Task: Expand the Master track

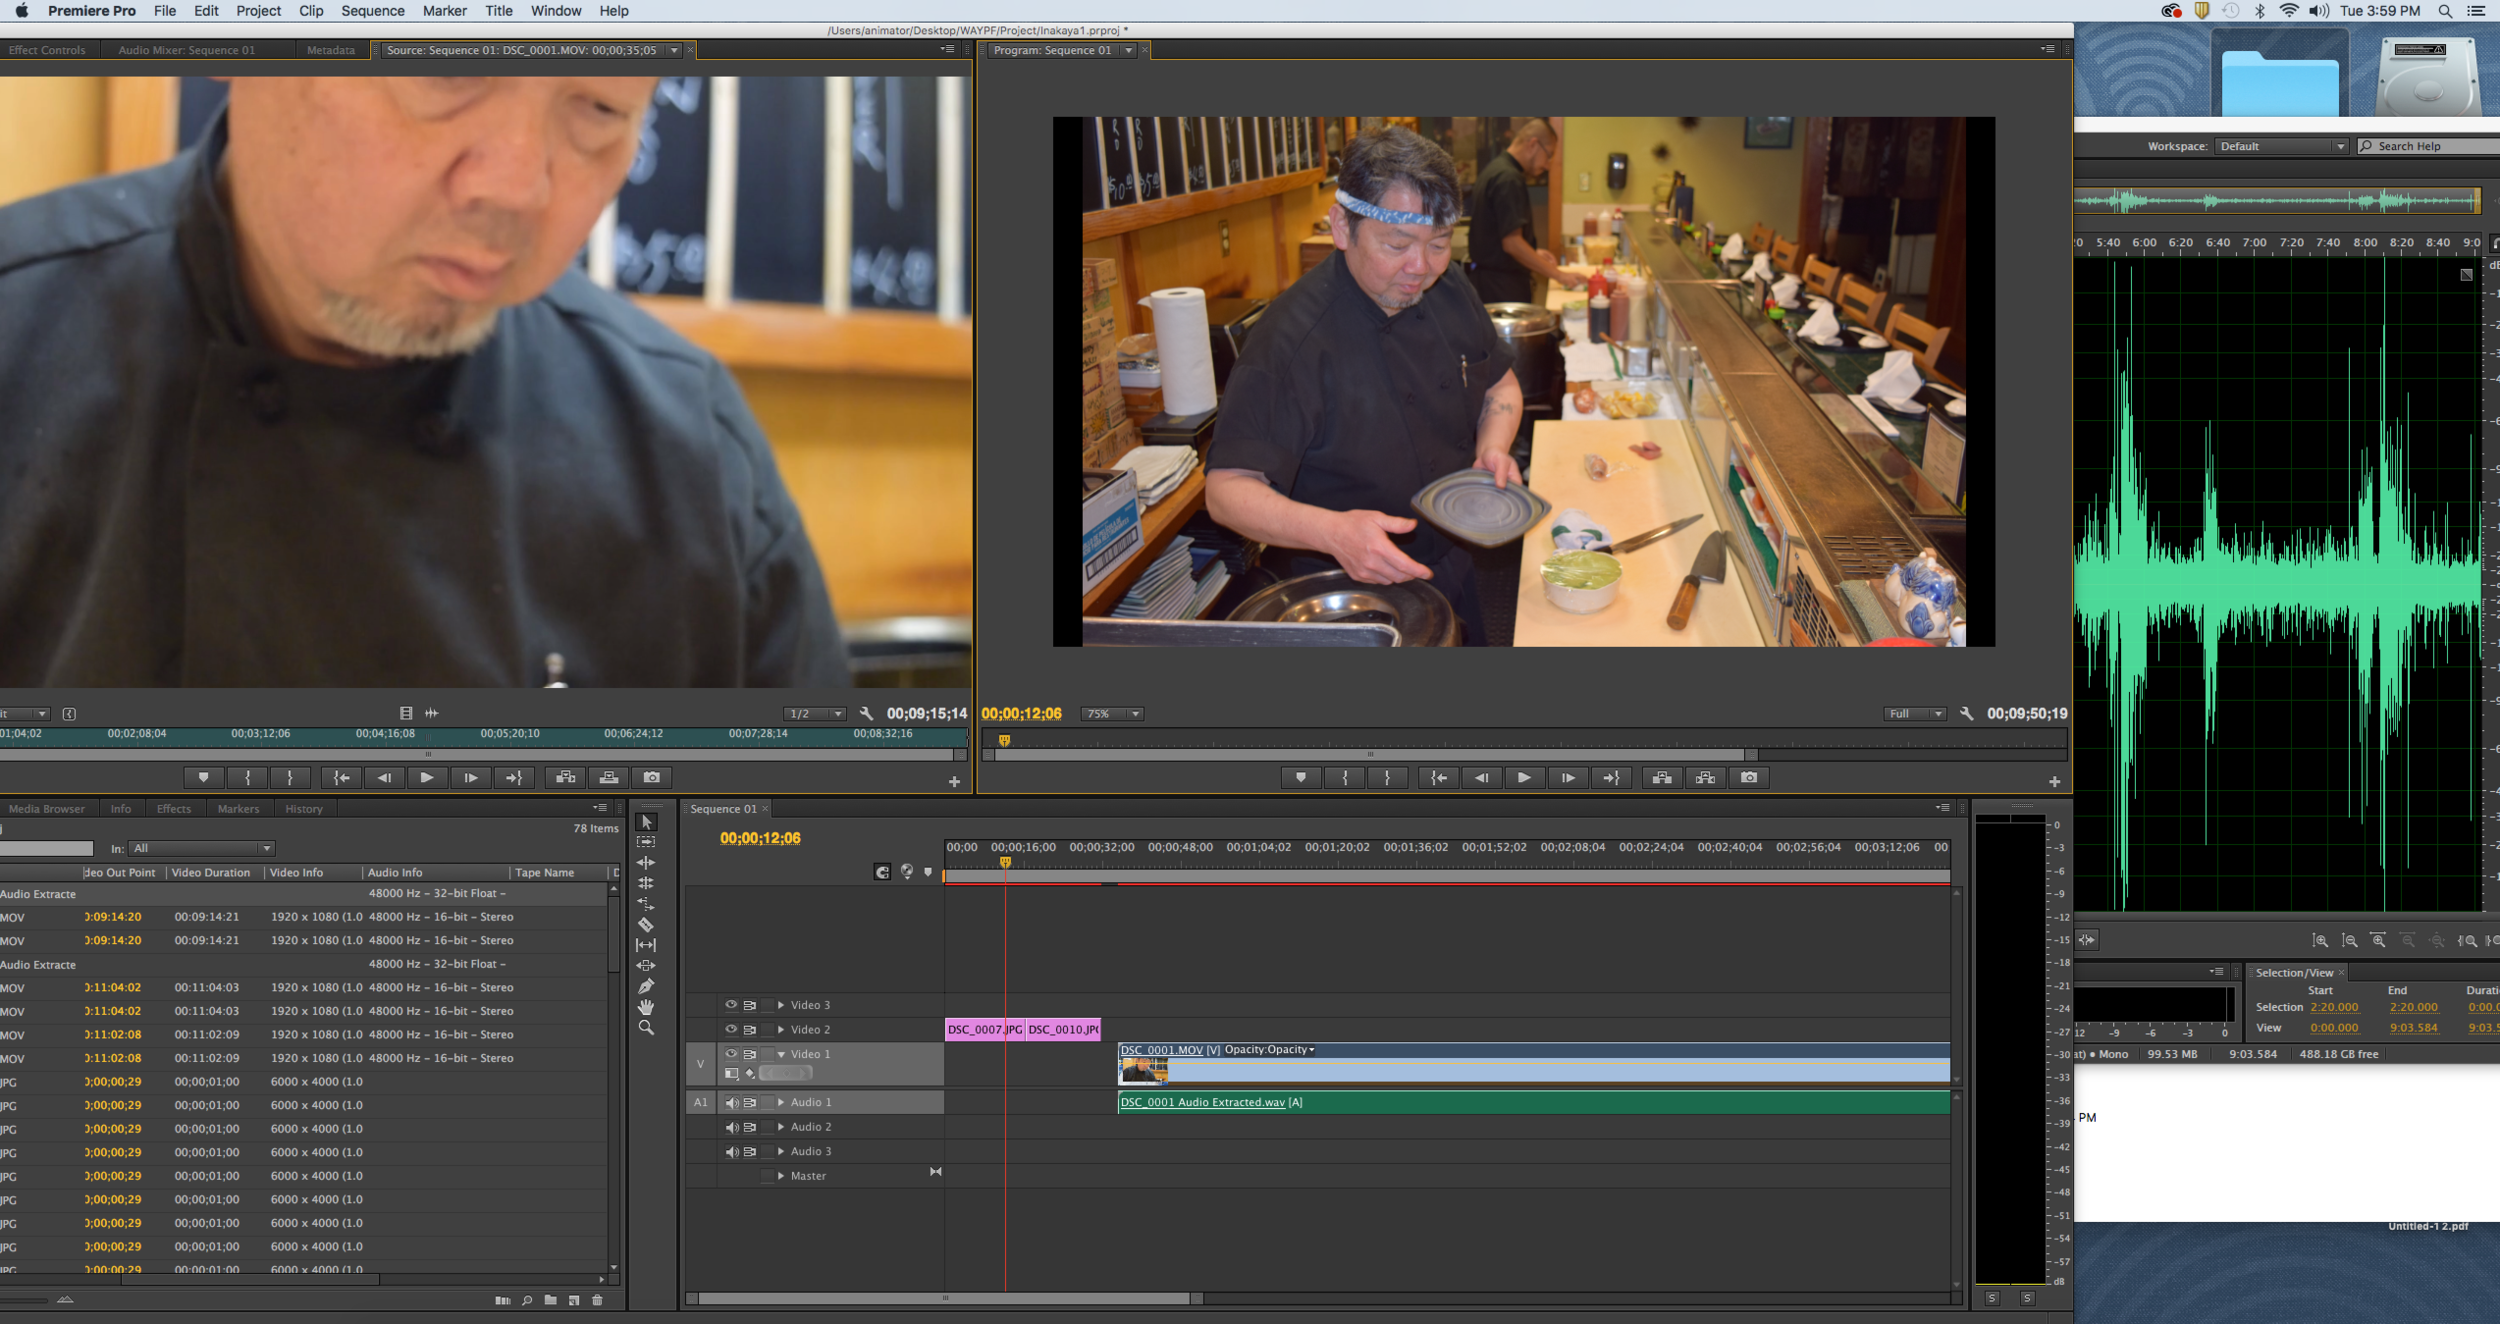Action: pyautogui.click(x=781, y=1176)
